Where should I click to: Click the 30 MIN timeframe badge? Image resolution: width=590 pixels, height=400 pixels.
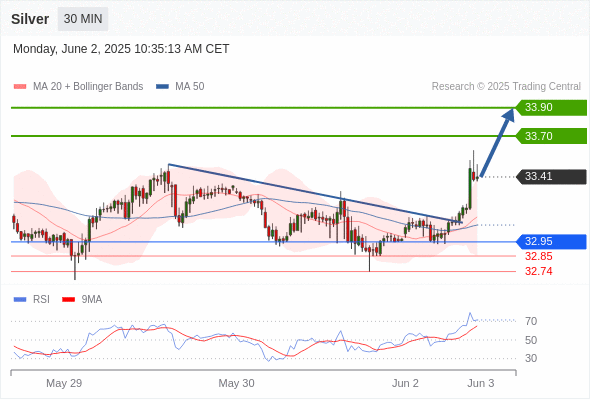(83, 19)
